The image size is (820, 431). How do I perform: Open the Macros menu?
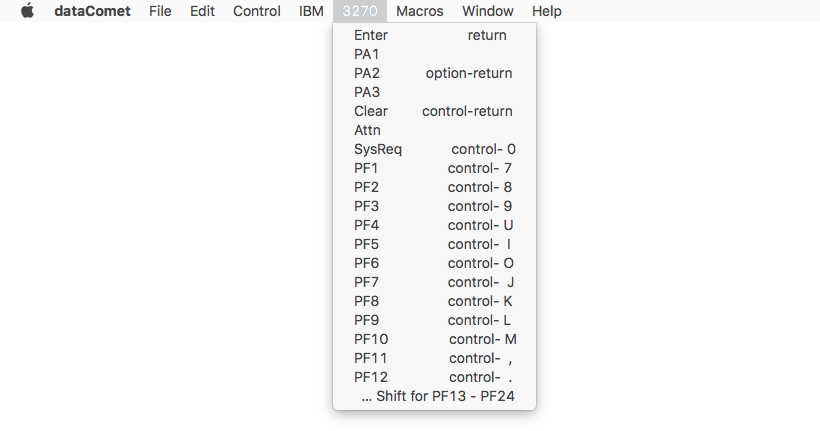point(419,11)
